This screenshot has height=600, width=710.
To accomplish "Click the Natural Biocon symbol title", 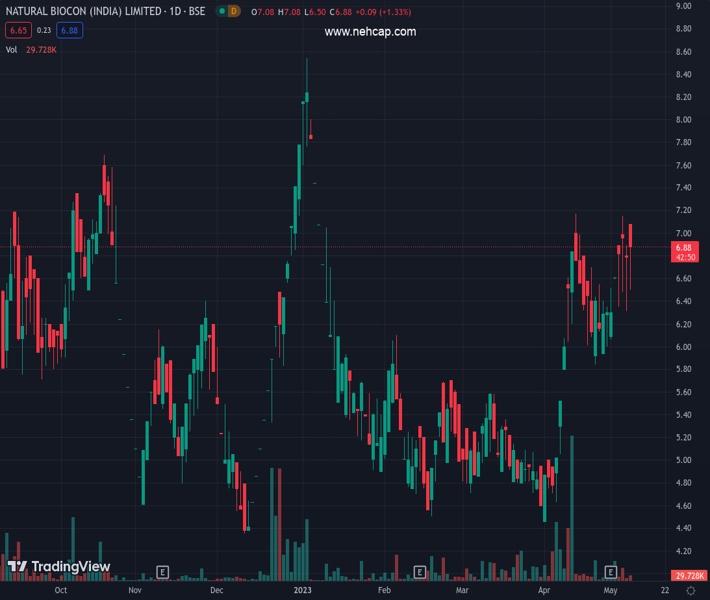I will 105,11.
